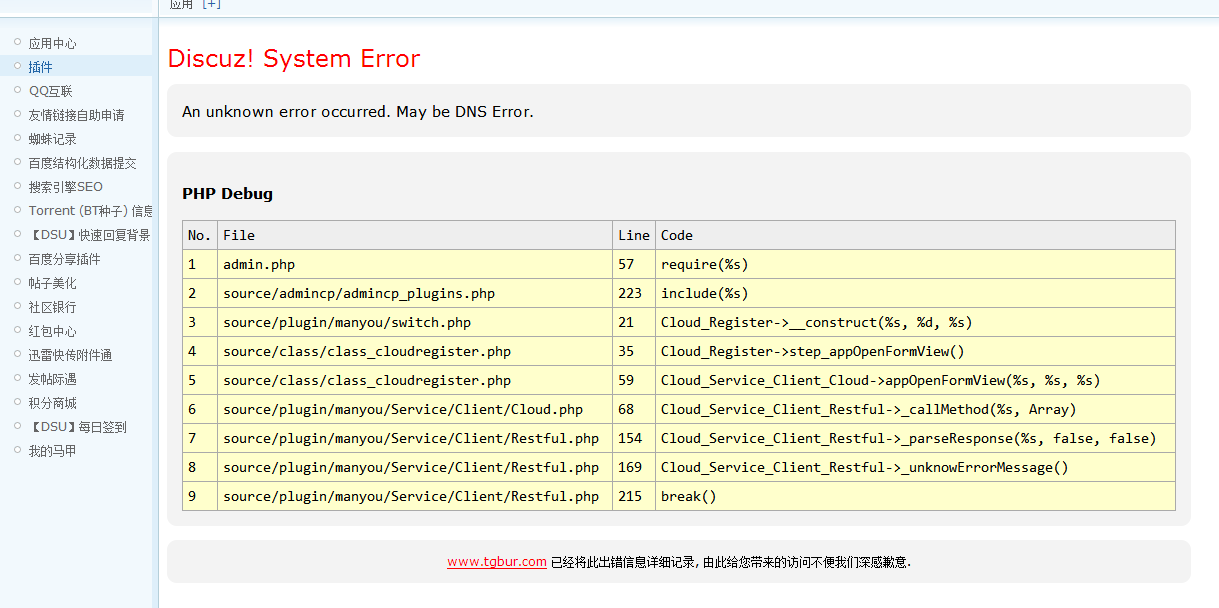1219x608 pixels.
Task: Select the Cloud_Register->__construct code cell
Action: pos(915,322)
